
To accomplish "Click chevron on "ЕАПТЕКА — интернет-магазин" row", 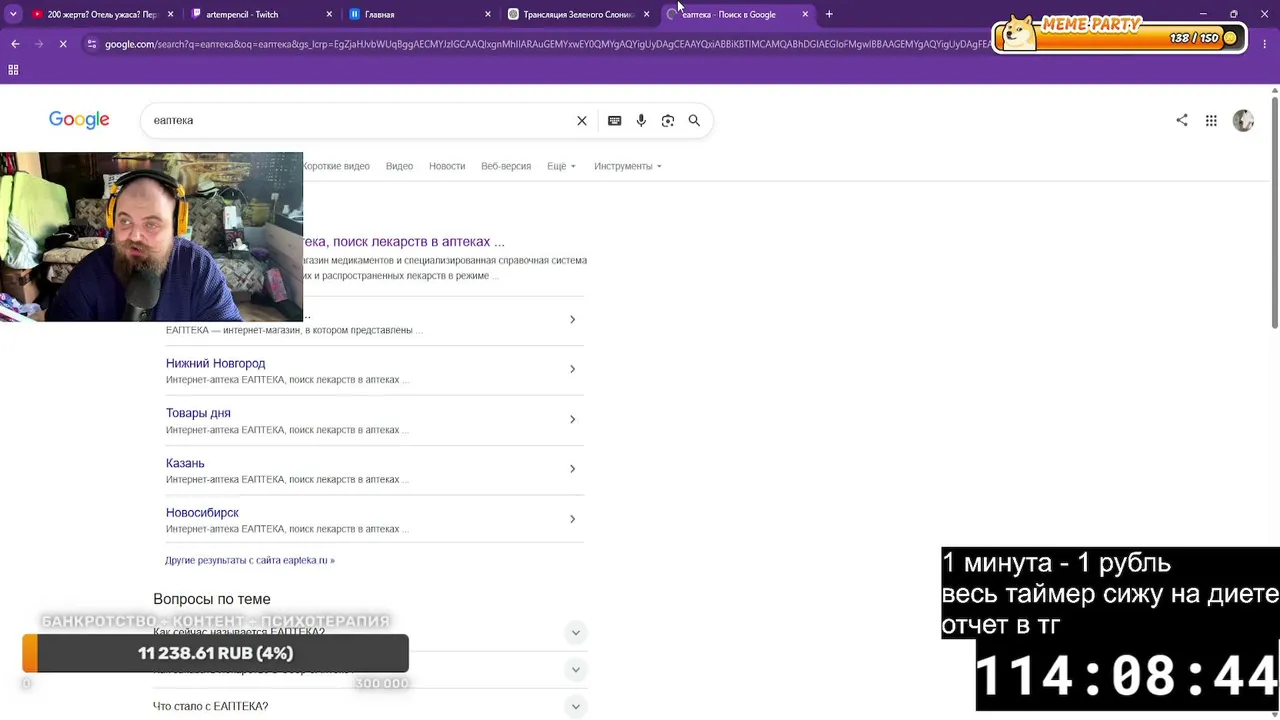I will click(572, 320).
